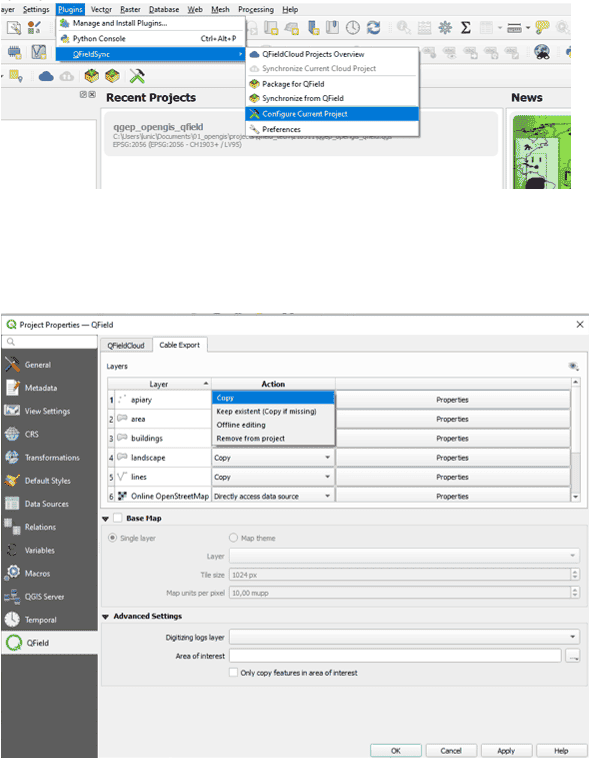This screenshot has height=761, width=591.
Task: Switch to the QFieldCloud tab
Action: tap(126, 346)
